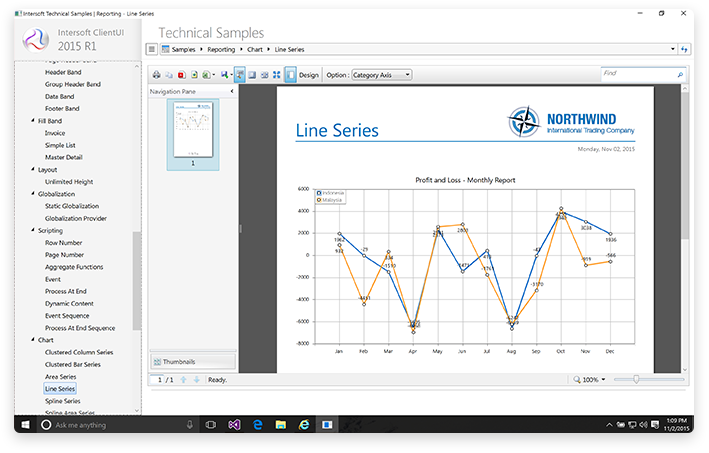Select Spline Series in the sample tree

tap(61, 400)
